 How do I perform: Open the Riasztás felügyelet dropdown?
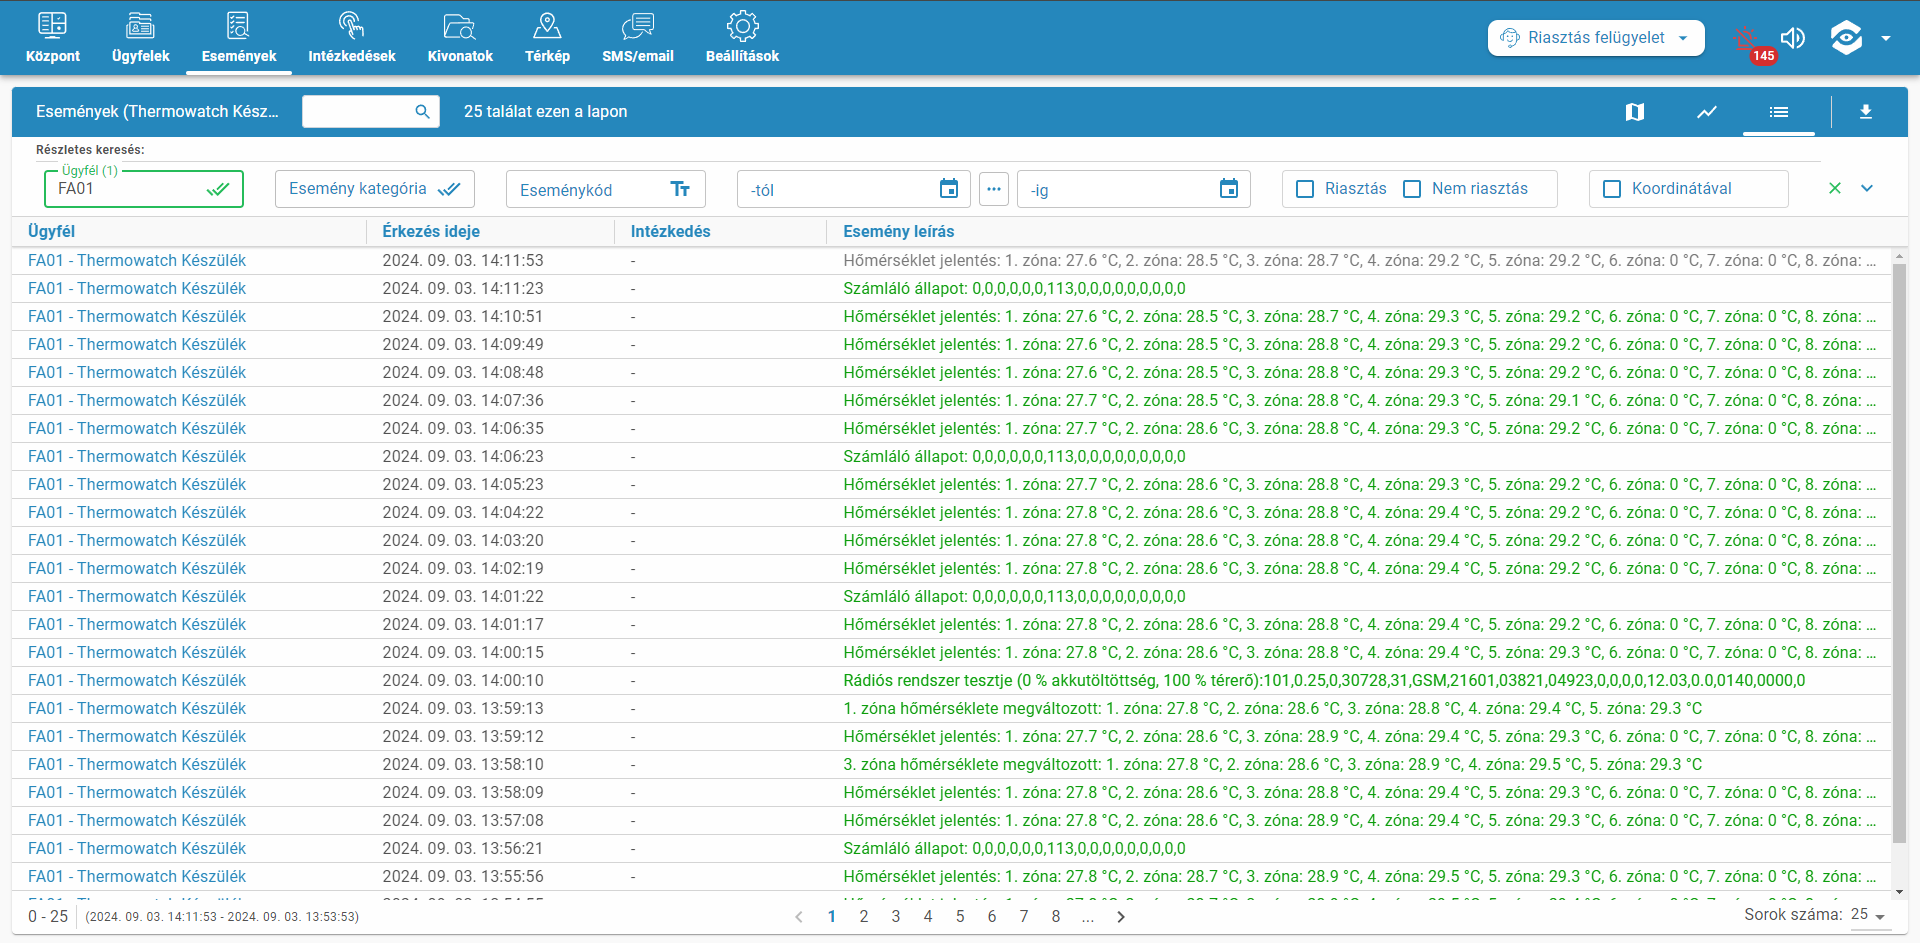[1596, 38]
